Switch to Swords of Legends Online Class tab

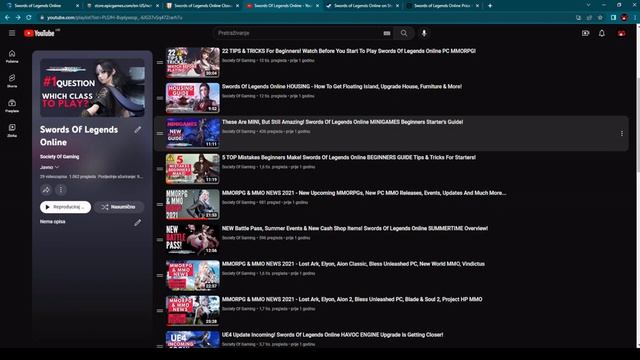[202, 6]
